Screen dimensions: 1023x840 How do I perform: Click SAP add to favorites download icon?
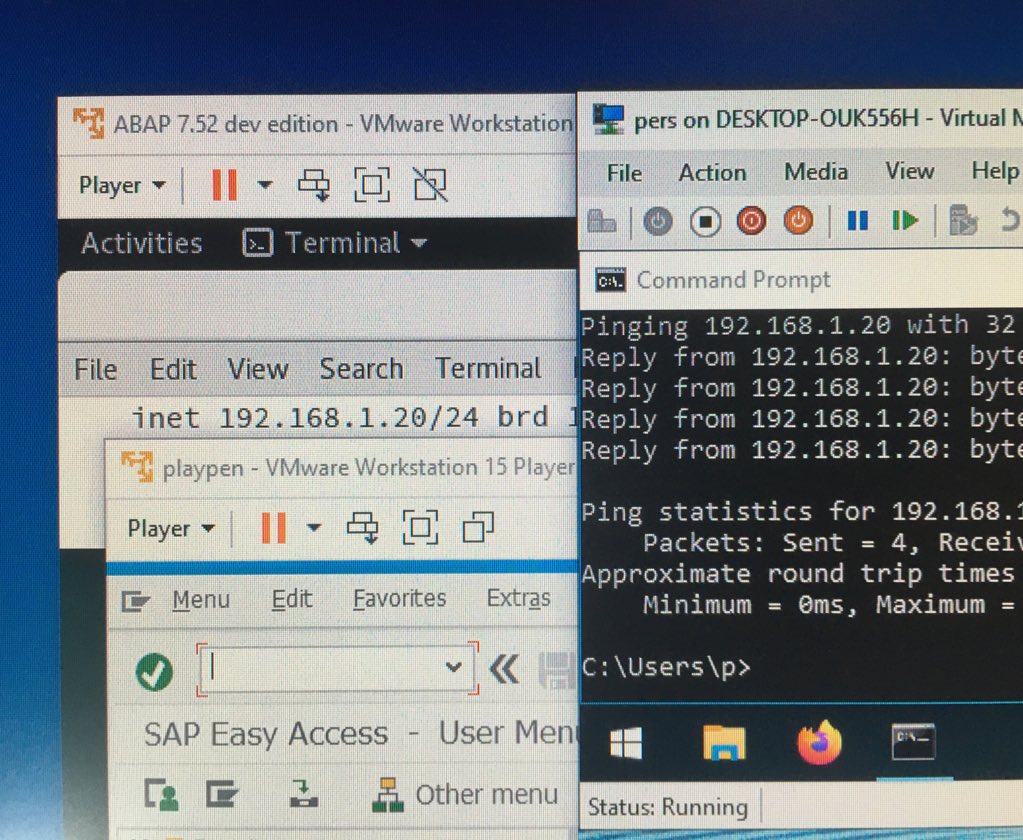click(x=303, y=794)
